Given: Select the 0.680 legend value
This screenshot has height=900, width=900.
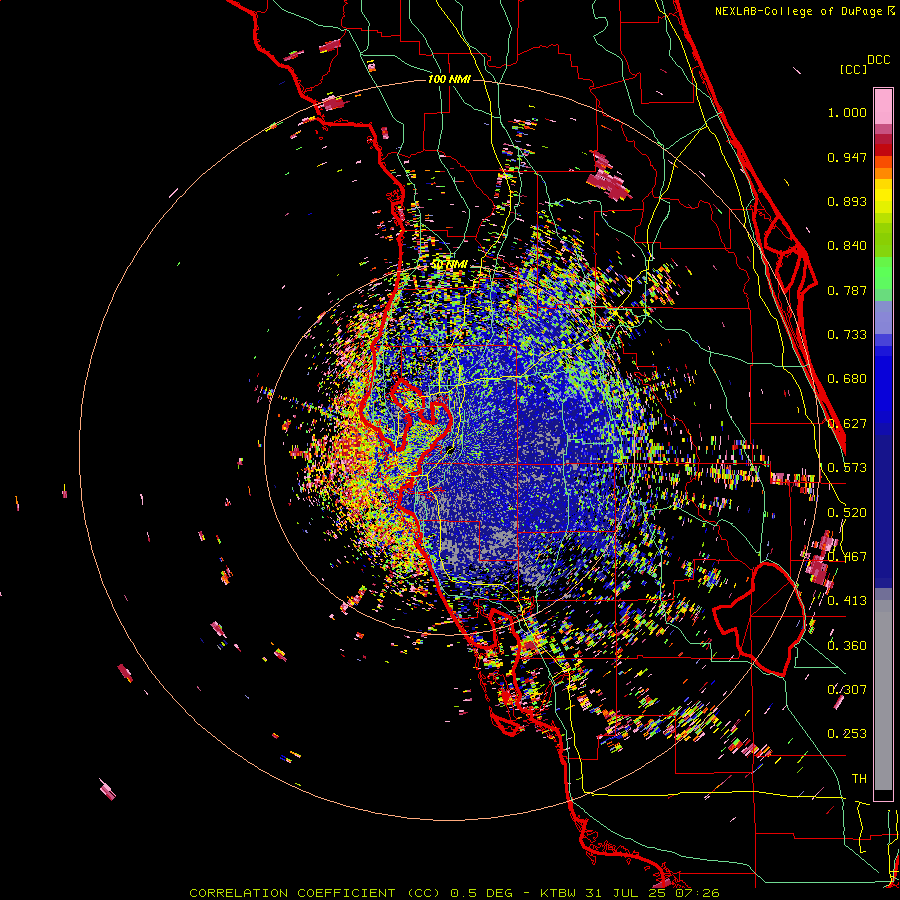Looking at the screenshot, I should point(847,379).
